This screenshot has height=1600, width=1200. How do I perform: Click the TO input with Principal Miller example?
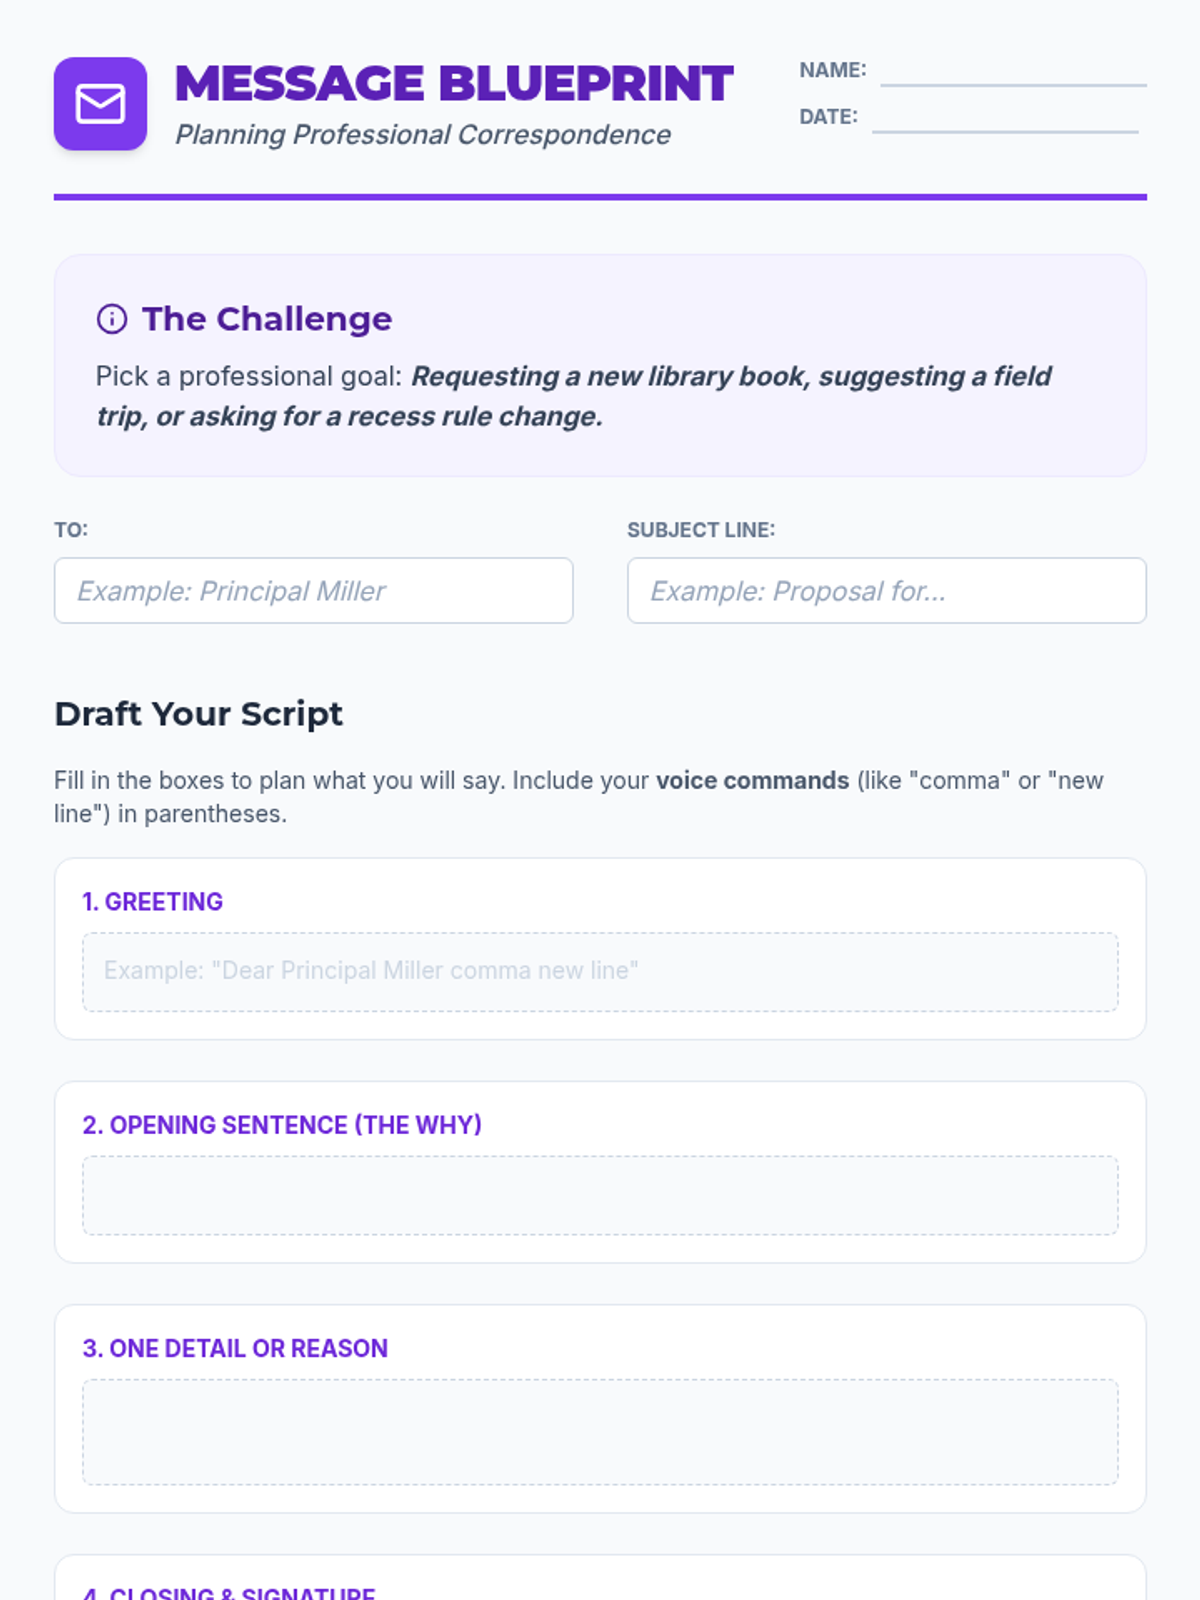(x=313, y=591)
